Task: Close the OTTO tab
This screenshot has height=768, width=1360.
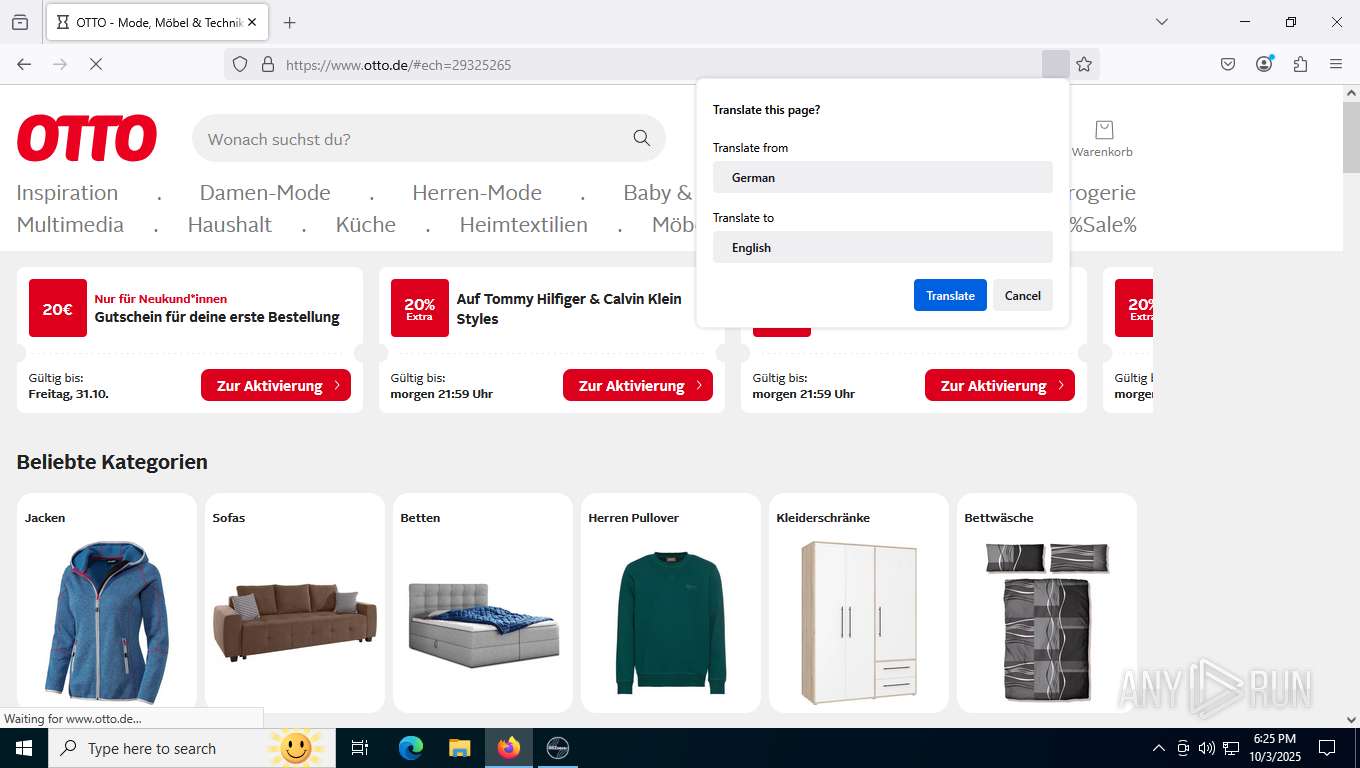Action: click(x=251, y=22)
